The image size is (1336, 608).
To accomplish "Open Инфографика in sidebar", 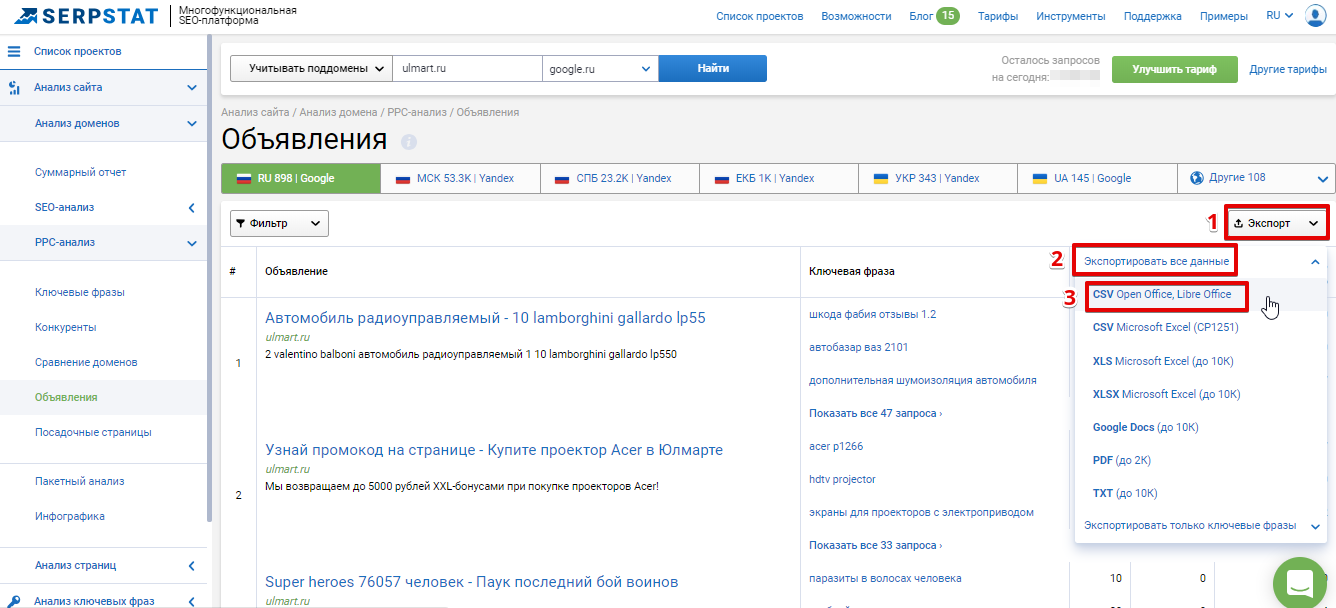I will (x=70, y=517).
